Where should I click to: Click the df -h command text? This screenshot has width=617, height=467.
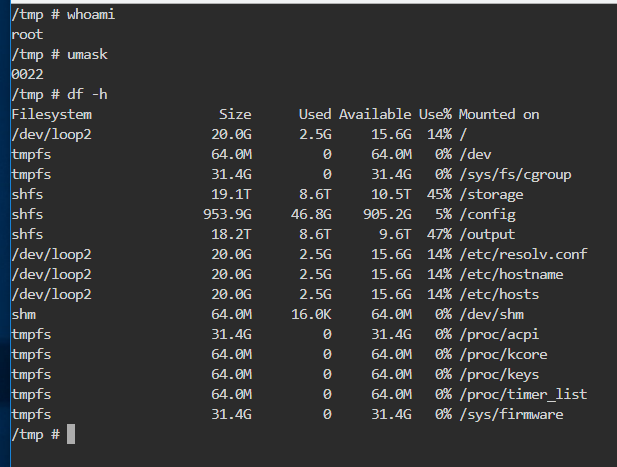point(87,94)
